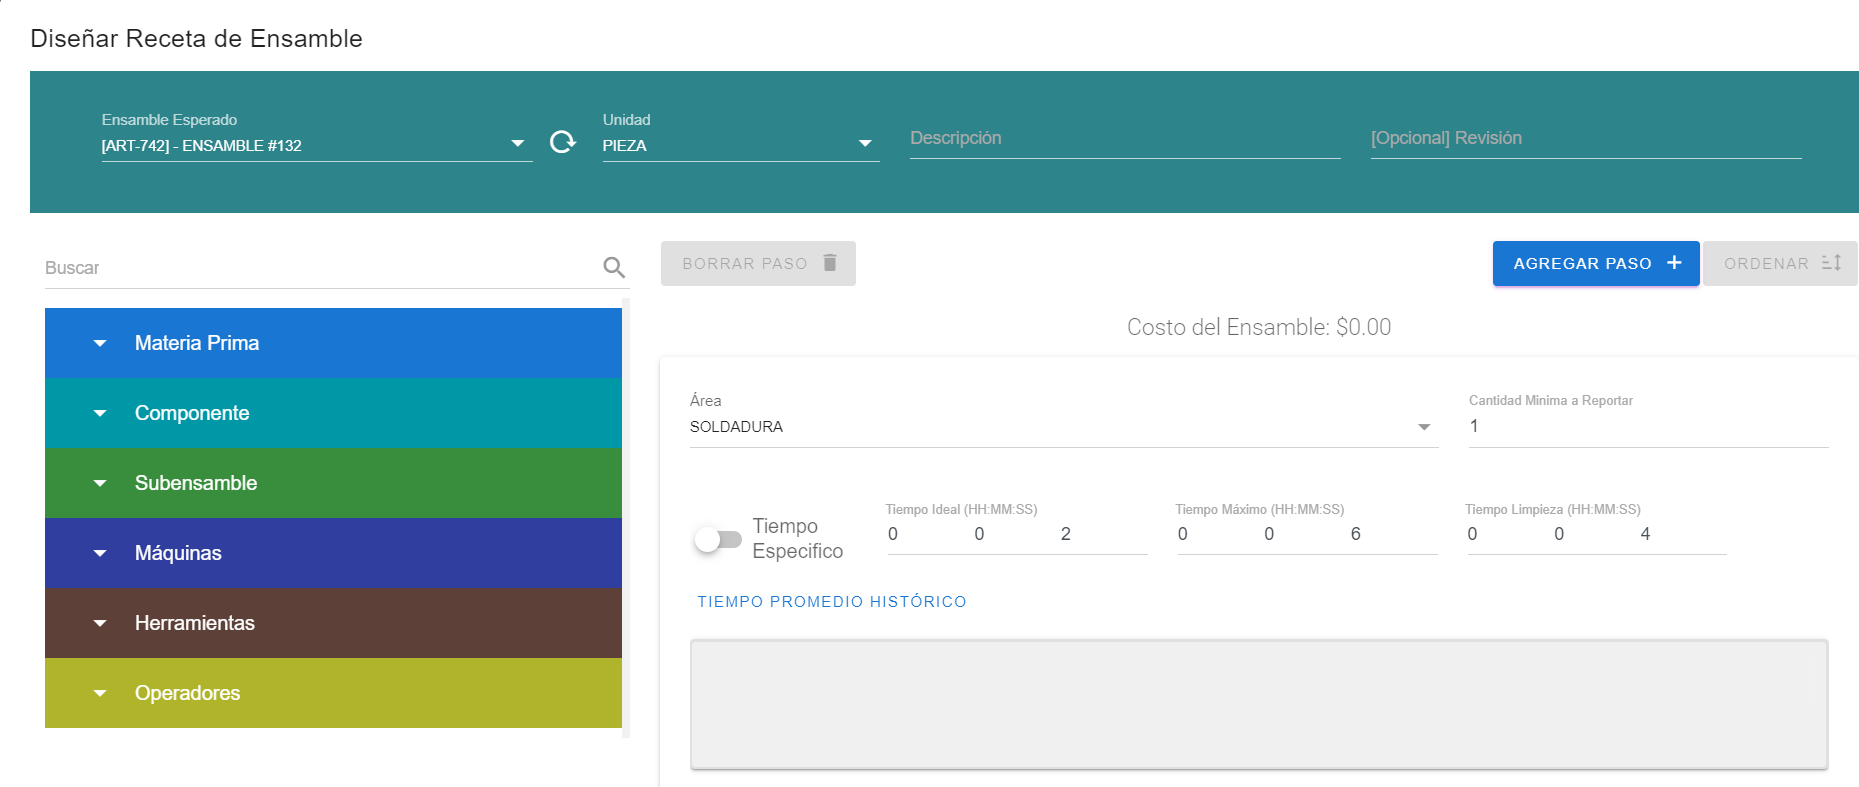
Task: Toggle the Tiempo Específico switch
Action: pos(718,539)
